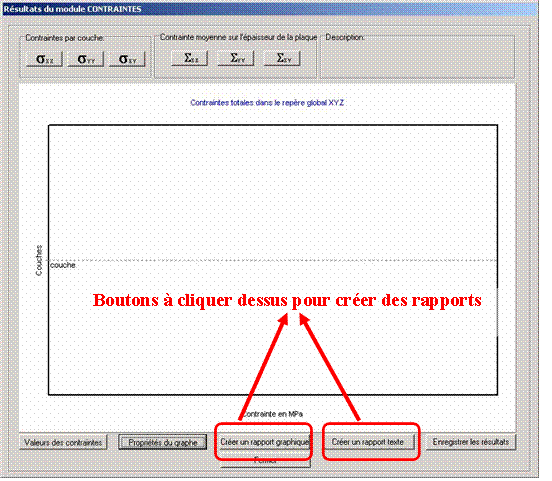Image resolution: width=552 pixels, height=481 pixels.
Task: Open Propriétés du graphe
Action: [163, 443]
